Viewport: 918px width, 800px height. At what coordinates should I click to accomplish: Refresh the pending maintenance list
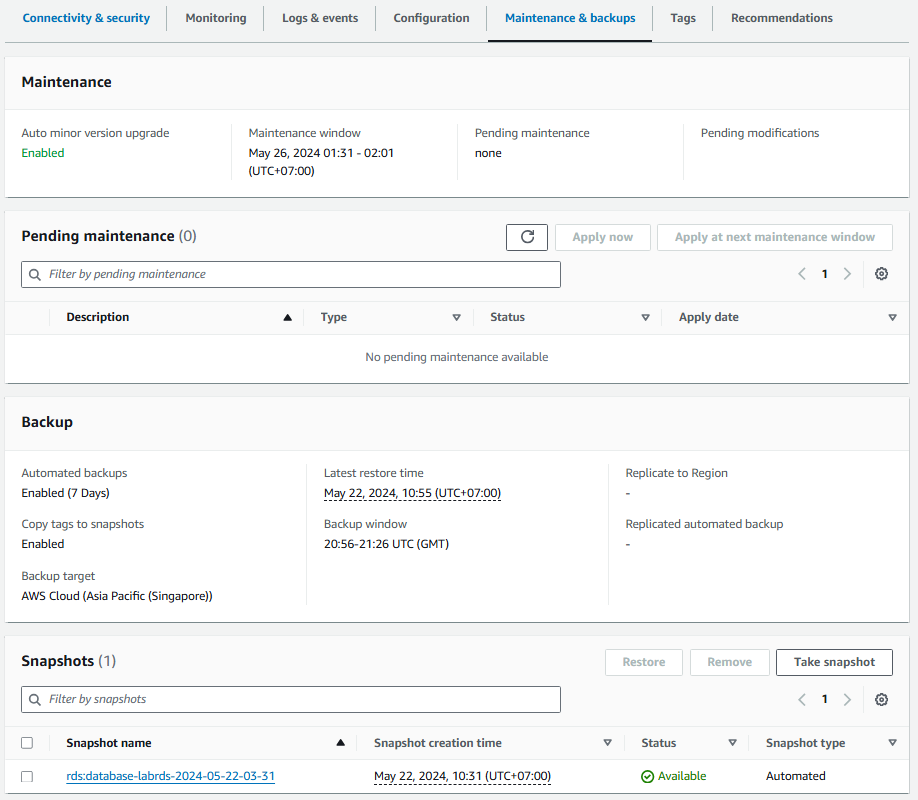527,237
